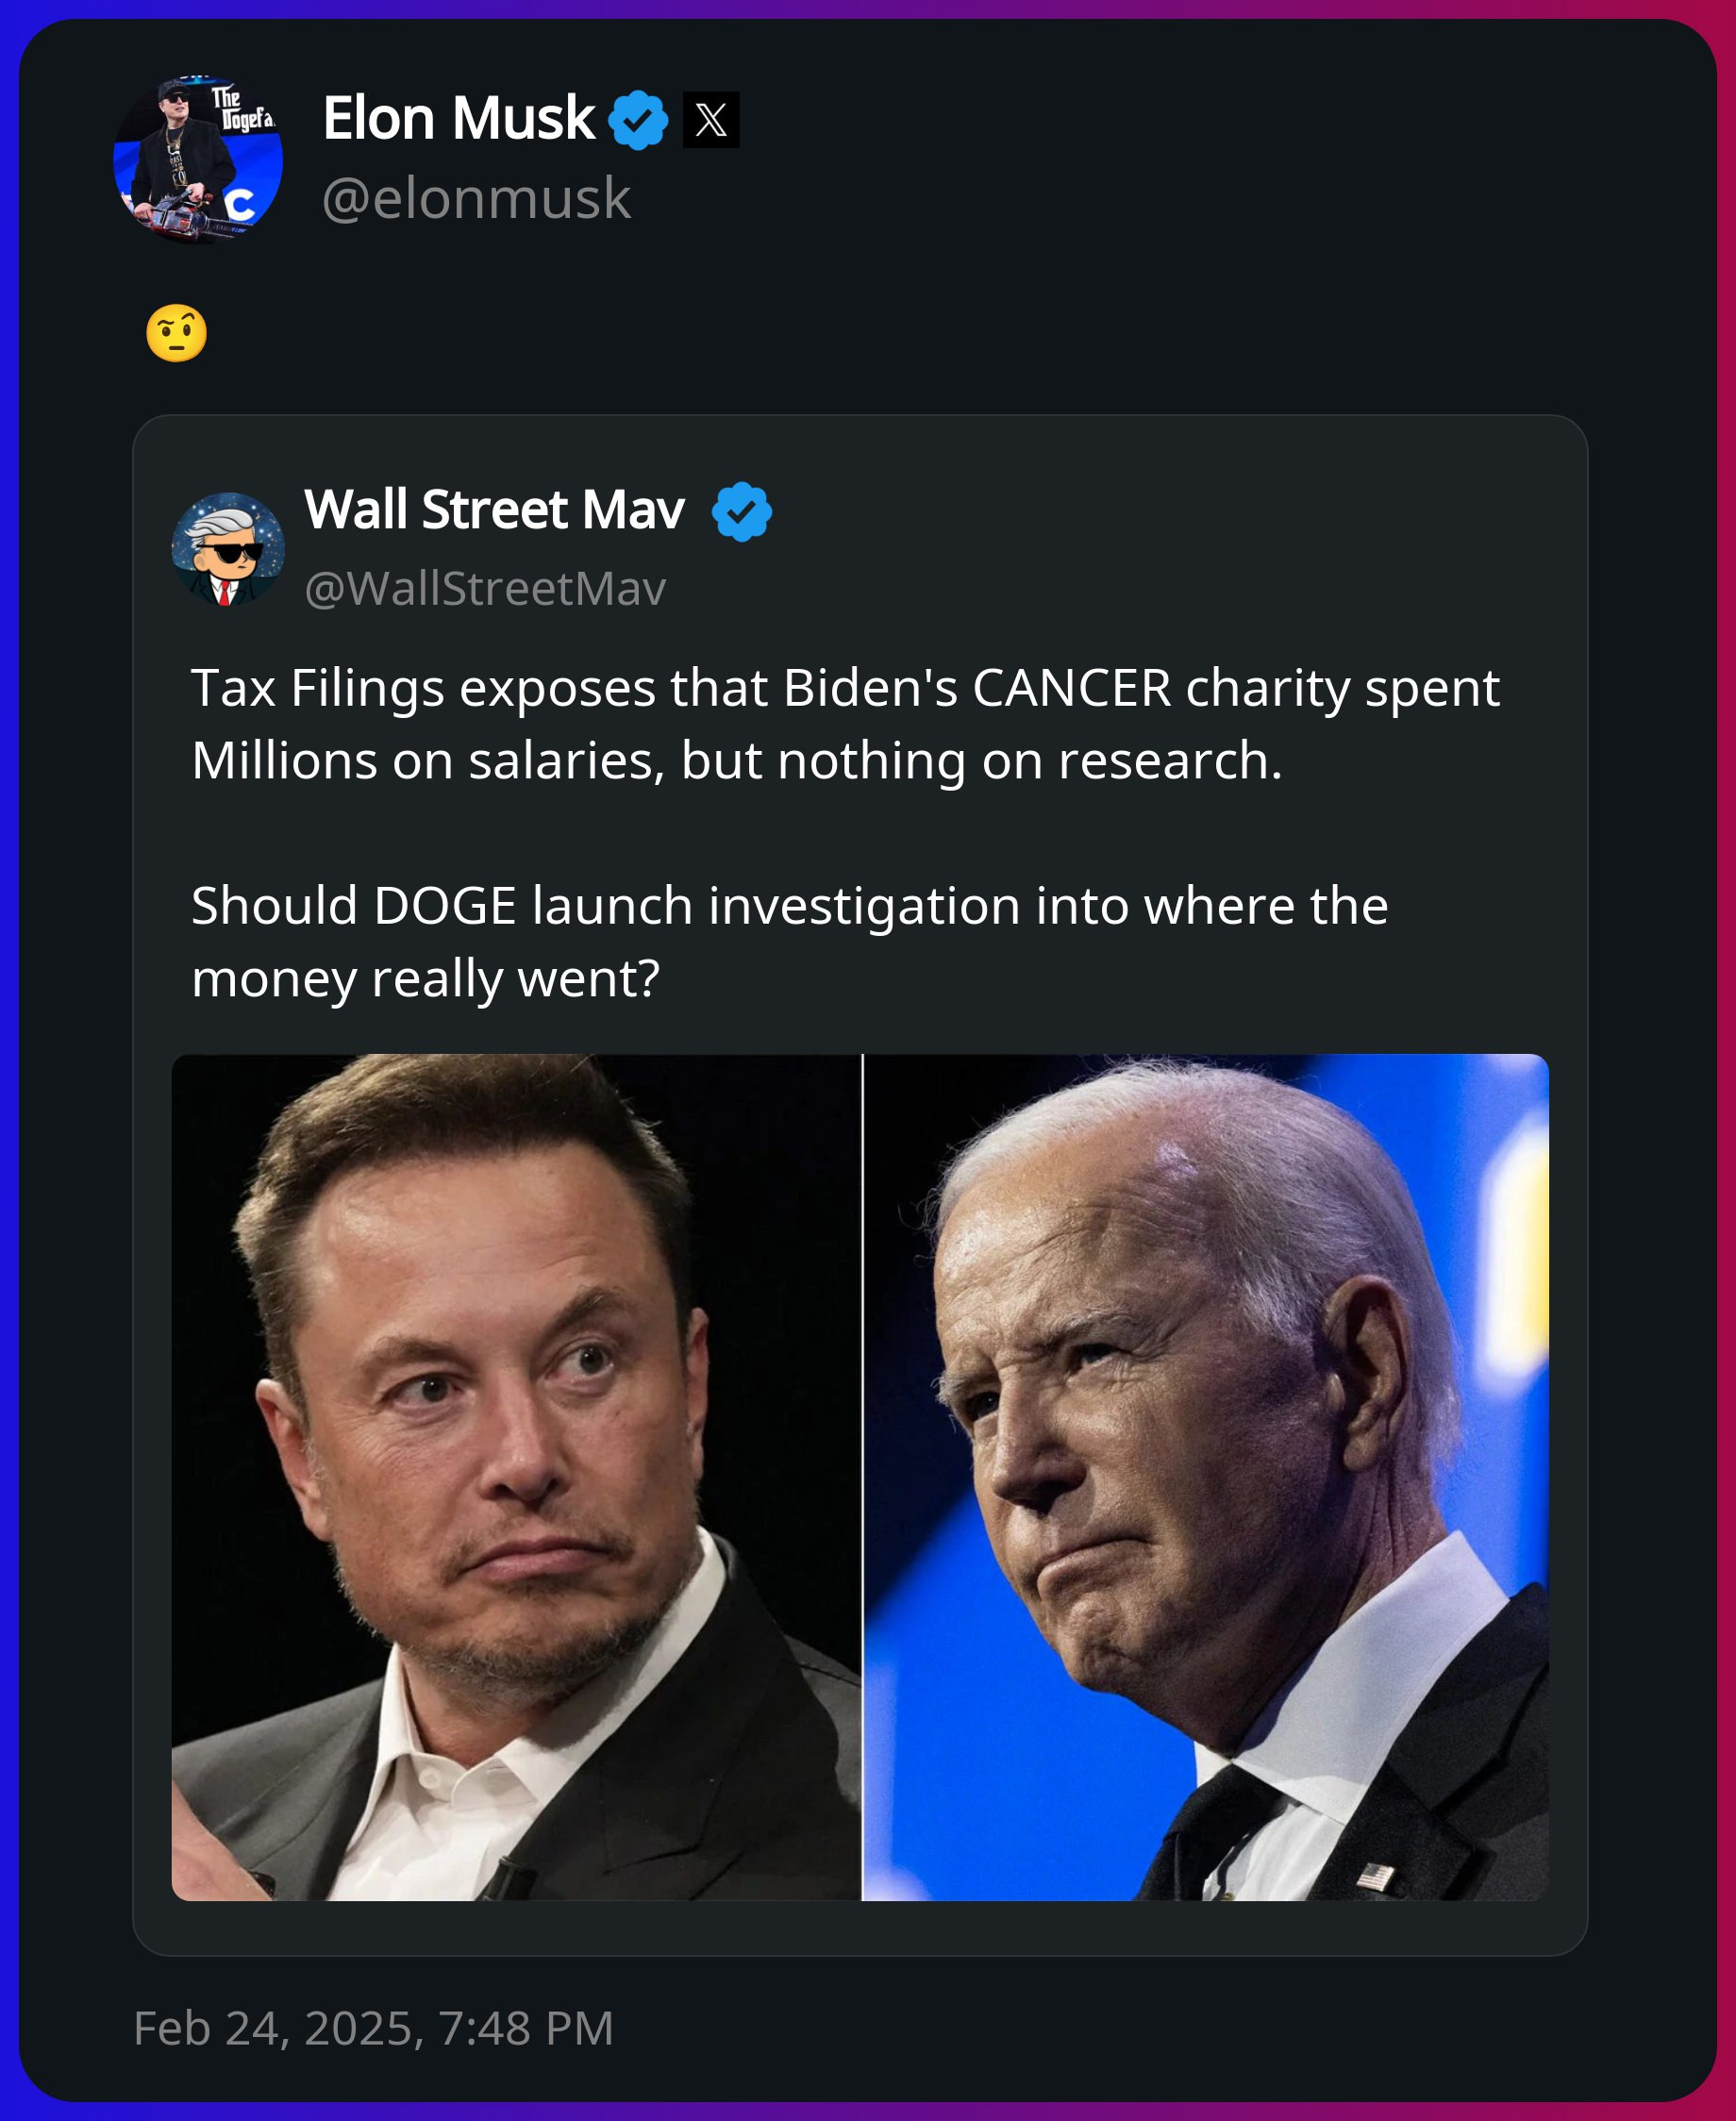Click the American flag lapel pin

tap(1374, 1877)
